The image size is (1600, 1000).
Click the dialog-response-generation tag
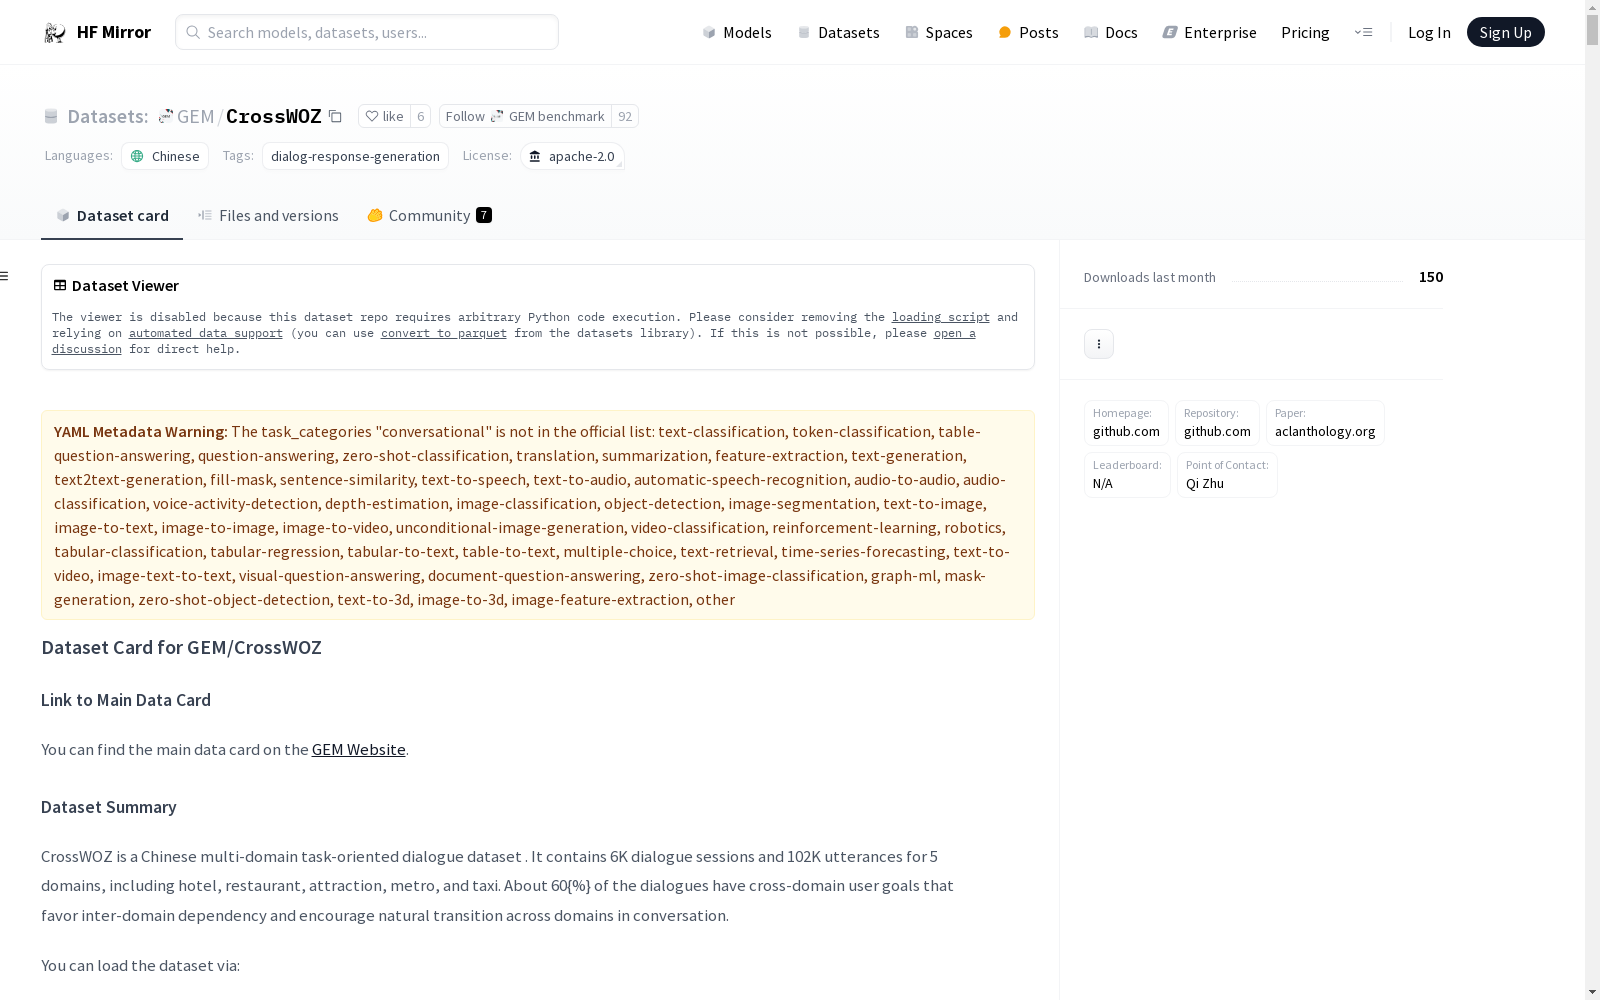[x=355, y=156]
